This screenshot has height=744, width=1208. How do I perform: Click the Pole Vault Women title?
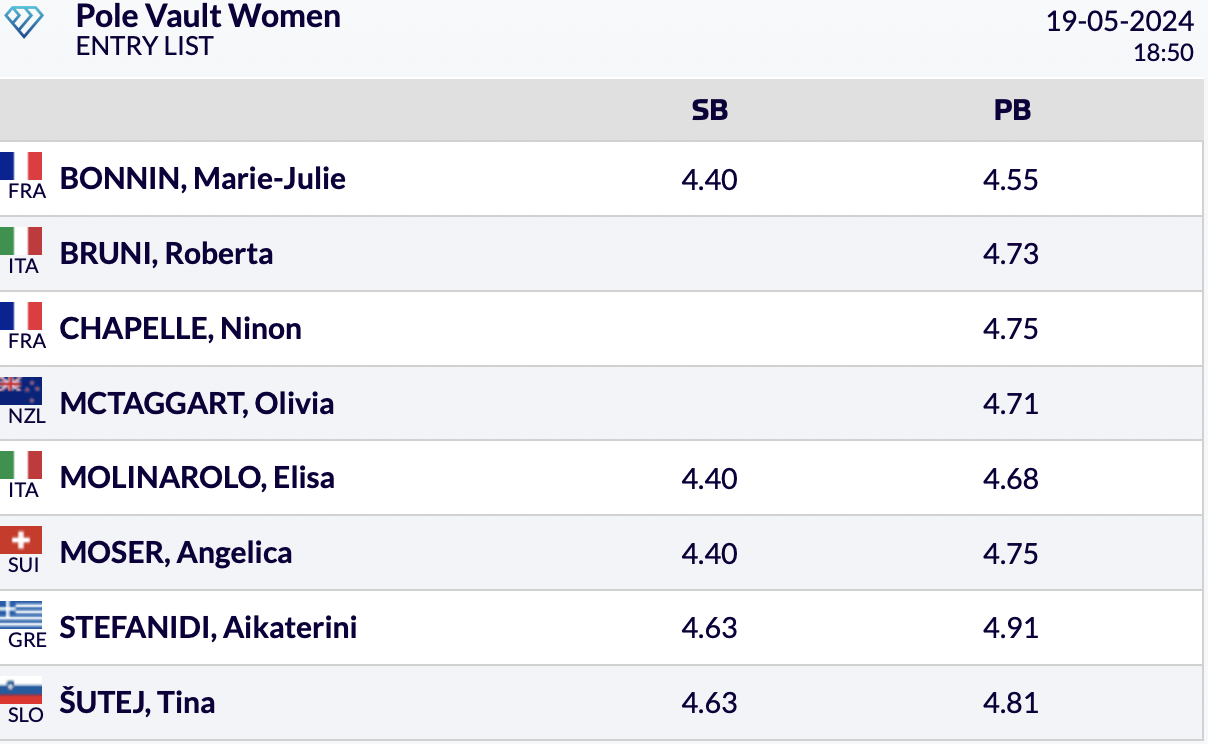pyautogui.click(x=208, y=16)
